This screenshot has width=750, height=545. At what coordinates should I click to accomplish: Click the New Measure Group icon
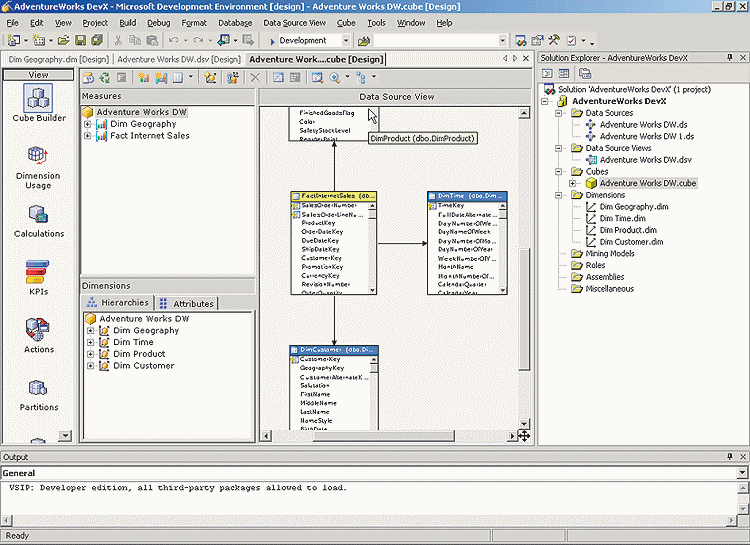[161, 78]
